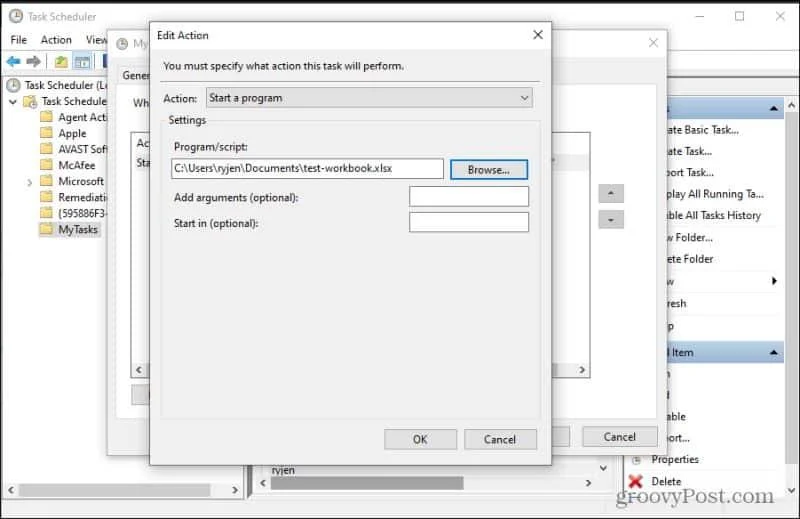Open the Action menu
Screen dimensions: 800x519
click(56, 40)
